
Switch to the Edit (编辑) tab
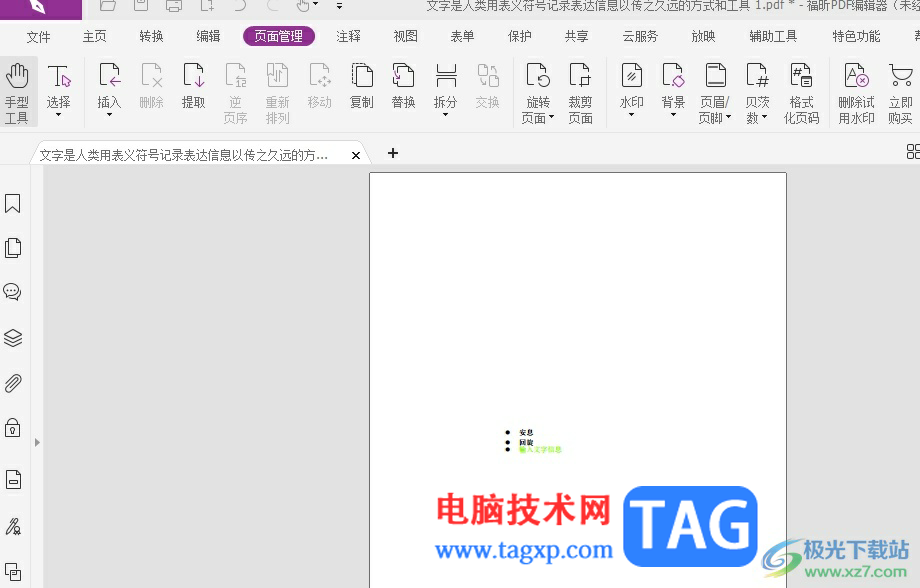[x=208, y=36]
